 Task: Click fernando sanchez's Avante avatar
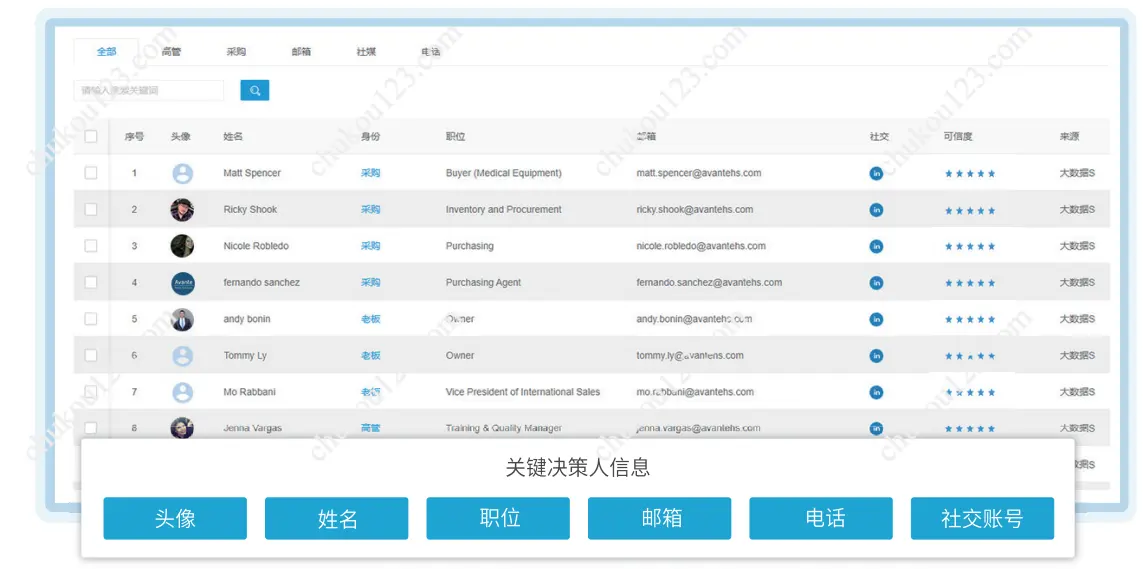pyautogui.click(x=182, y=283)
